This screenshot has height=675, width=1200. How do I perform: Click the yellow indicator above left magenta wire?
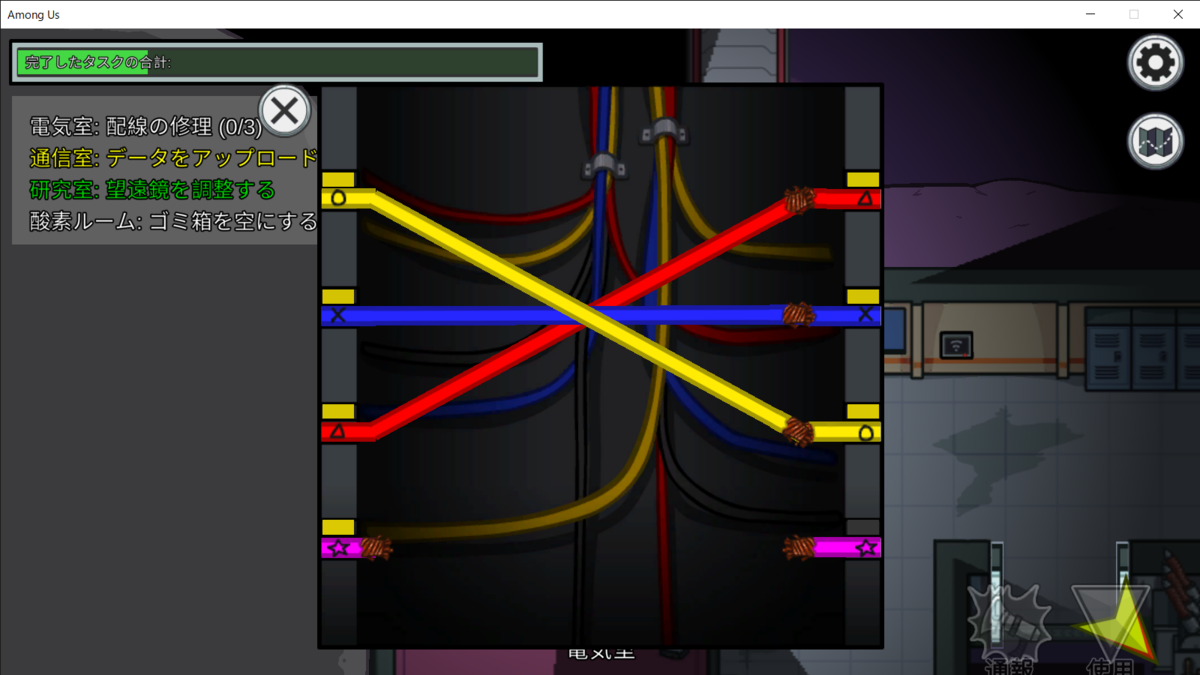pos(339,527)
